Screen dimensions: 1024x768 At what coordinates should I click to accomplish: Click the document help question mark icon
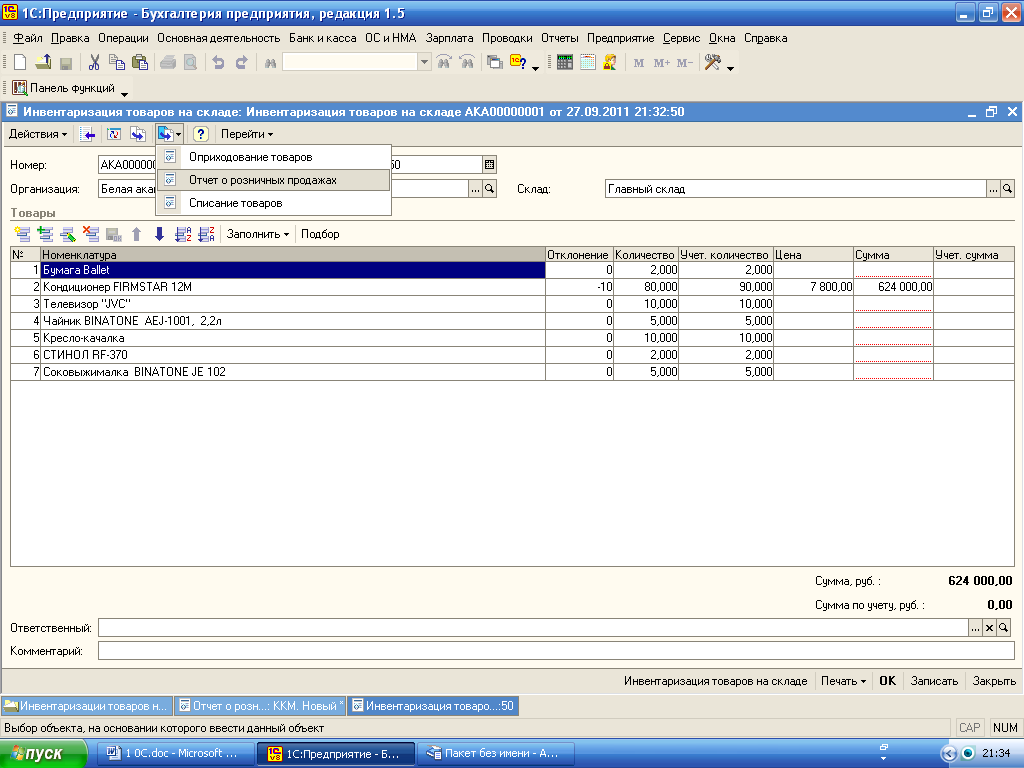point(200,135)
